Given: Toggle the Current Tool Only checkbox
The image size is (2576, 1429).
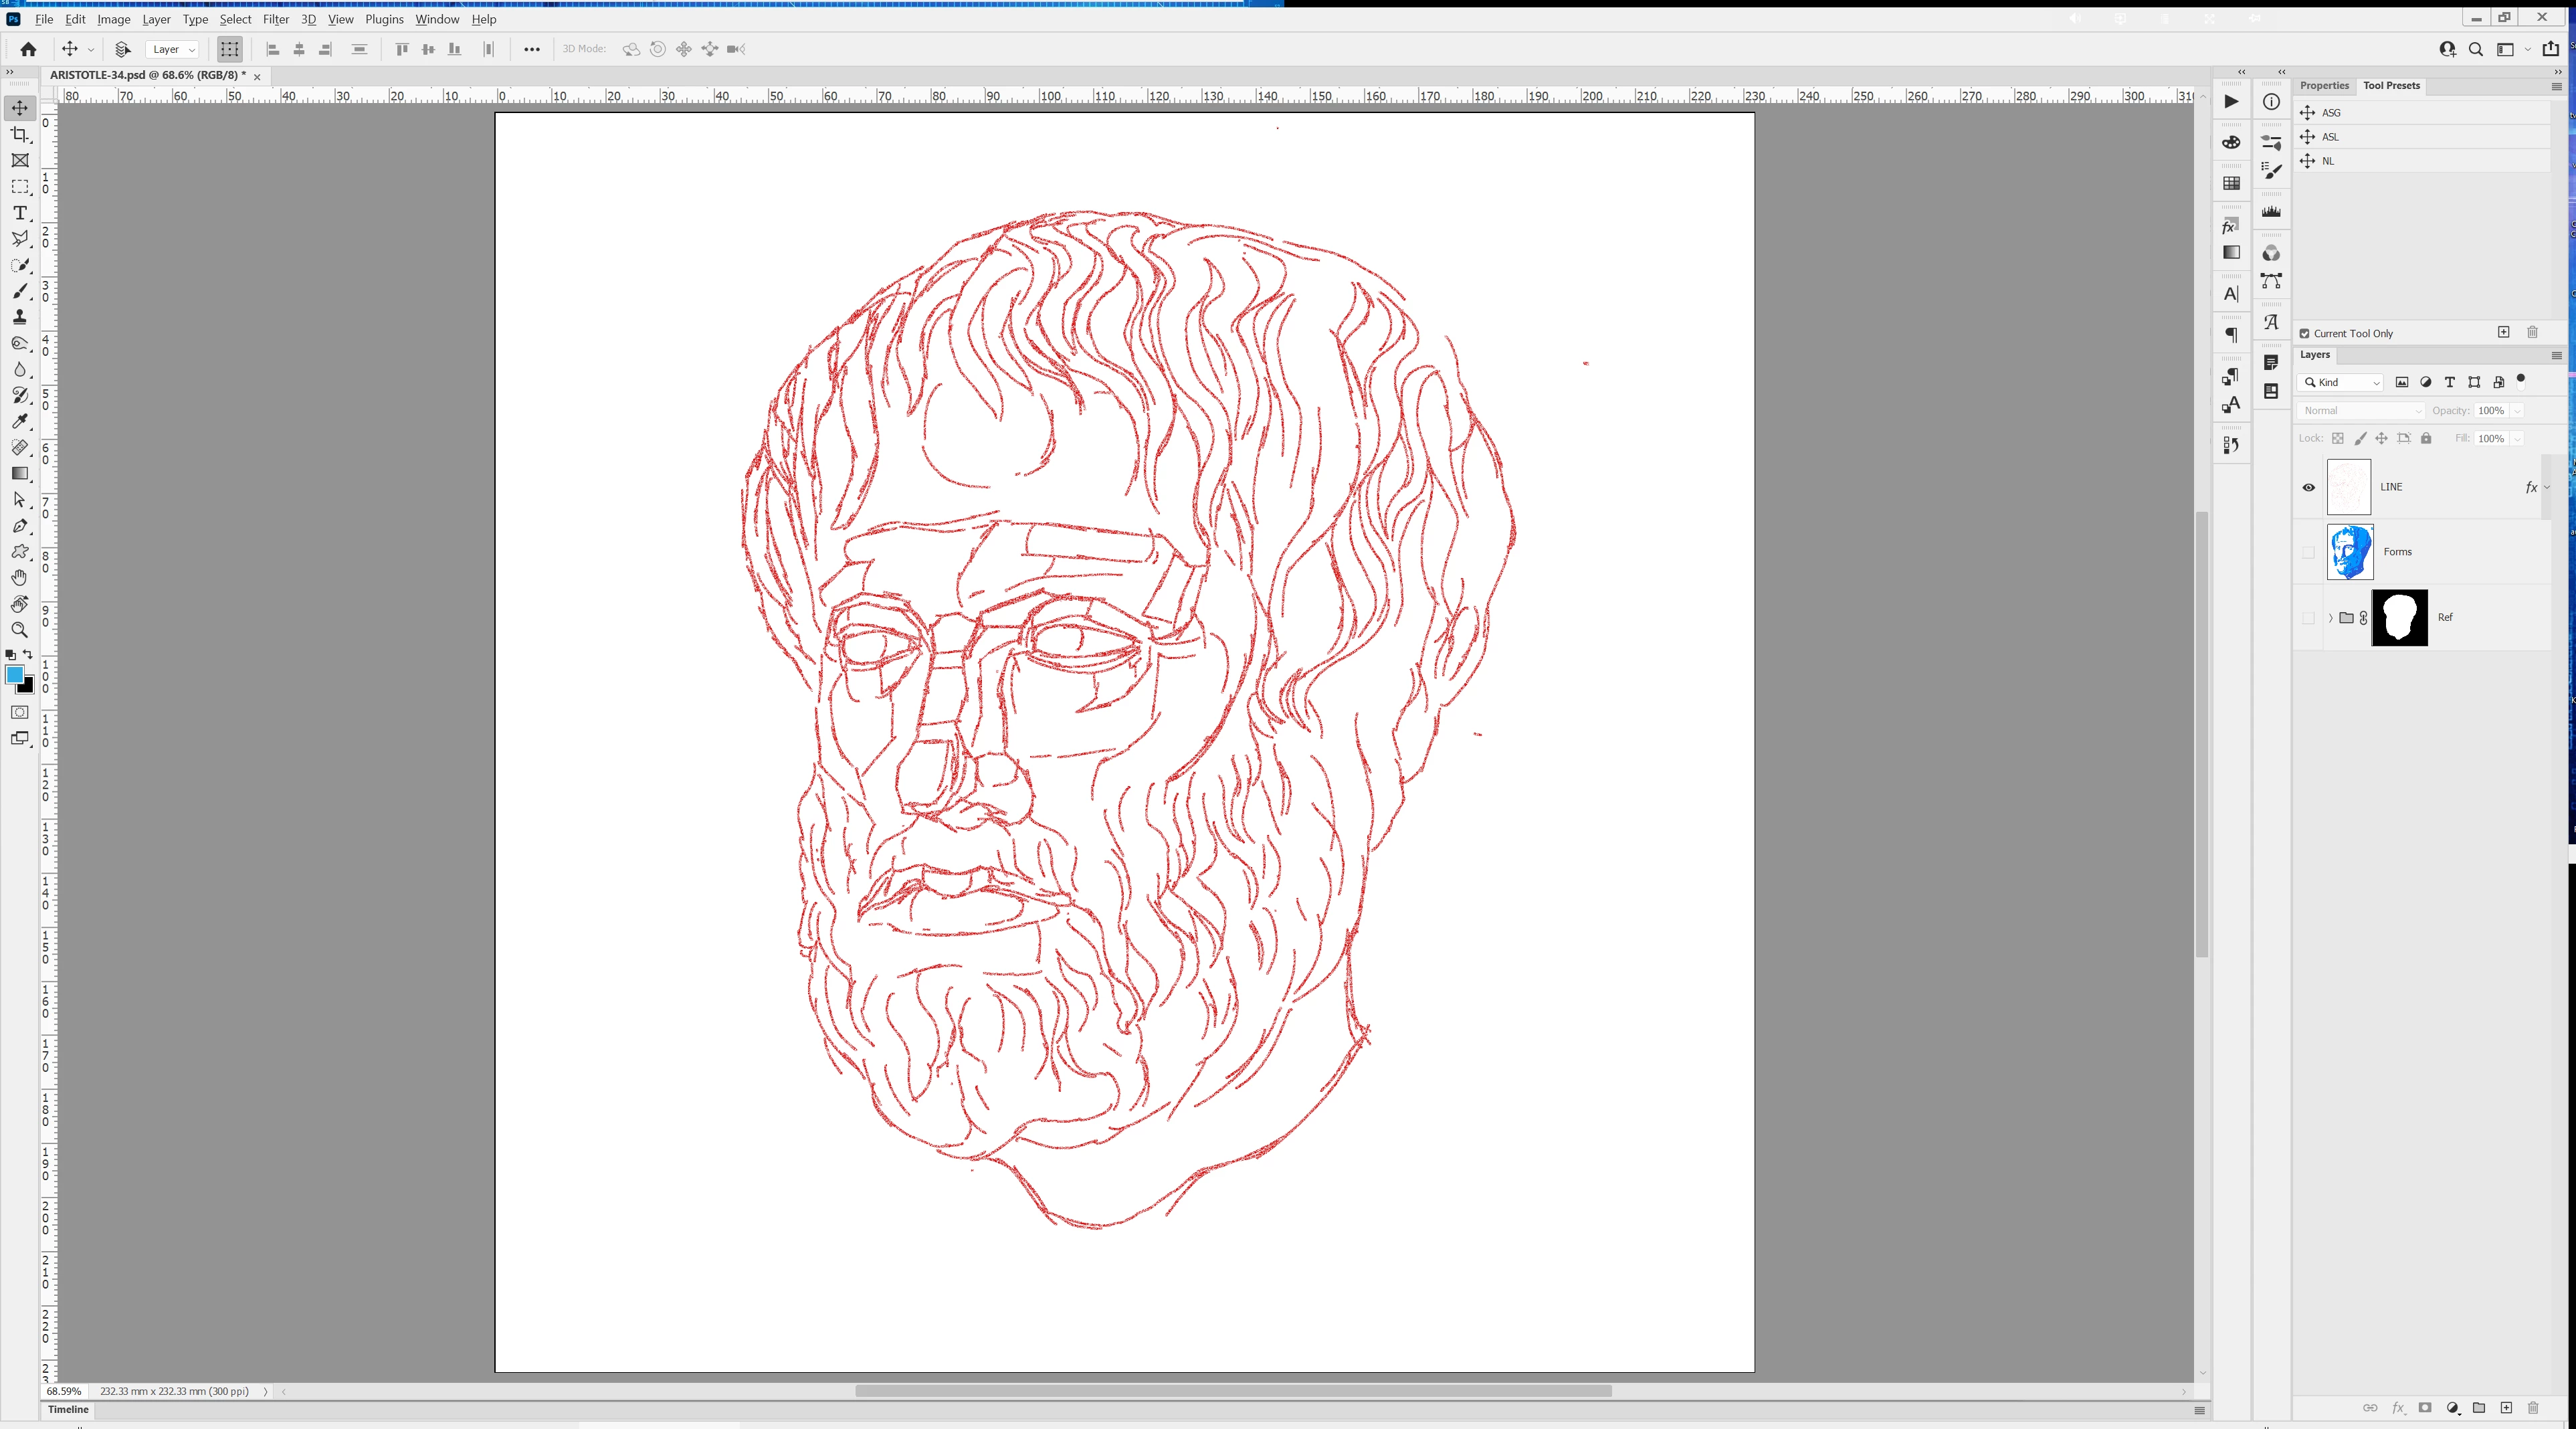Looking at the screenshot, I should pyautogui.click(x=2305, y=334).
